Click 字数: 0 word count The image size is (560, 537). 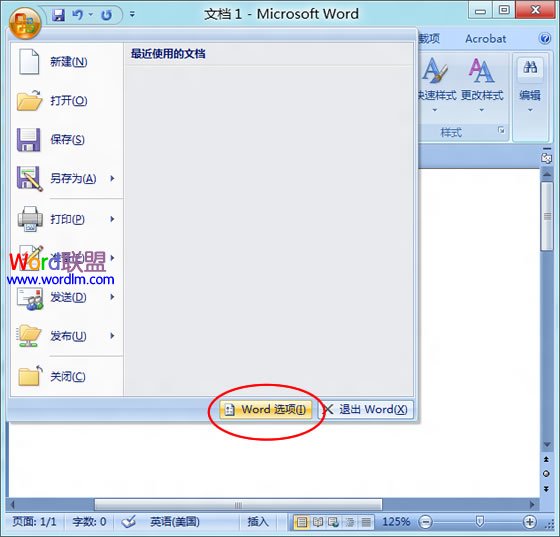coord(89,522)
